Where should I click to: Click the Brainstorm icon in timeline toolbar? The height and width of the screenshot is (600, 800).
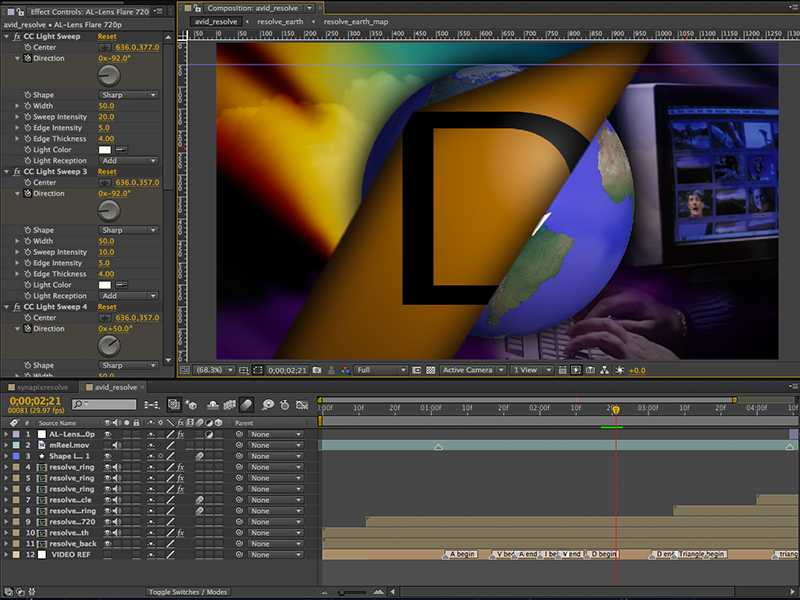[268, 405]
